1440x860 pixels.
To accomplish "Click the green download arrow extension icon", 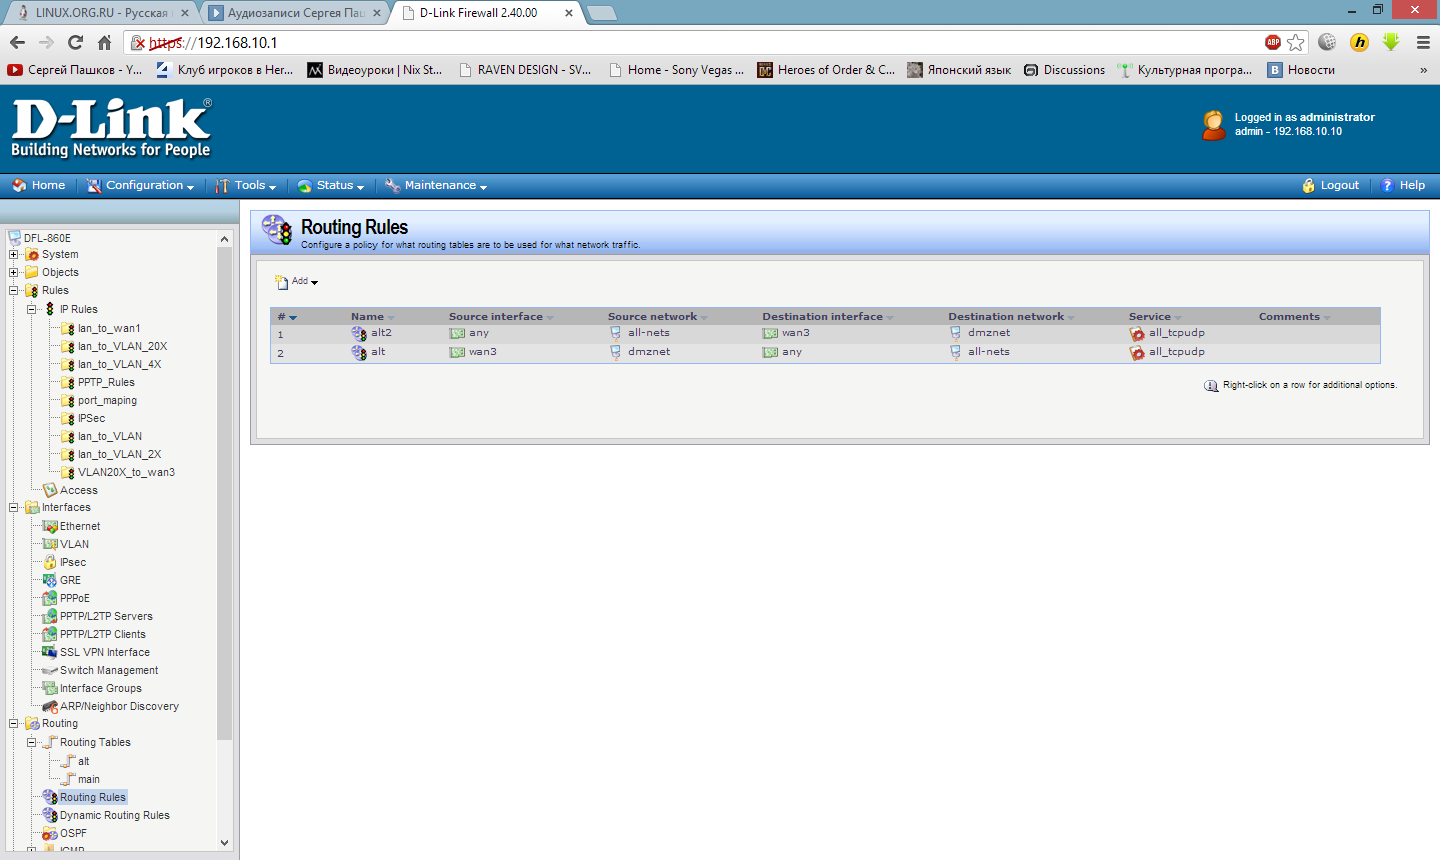I will coord(1391,42).
